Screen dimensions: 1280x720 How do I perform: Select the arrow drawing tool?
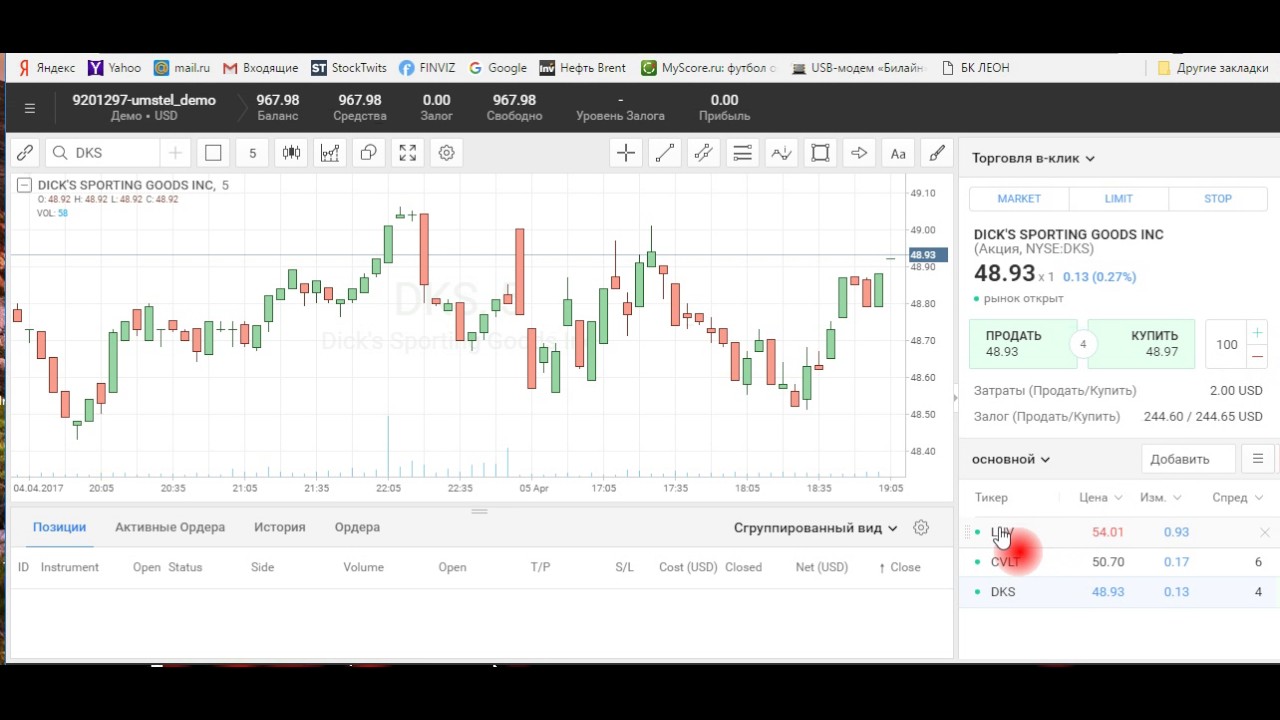(x=859, y=153)
